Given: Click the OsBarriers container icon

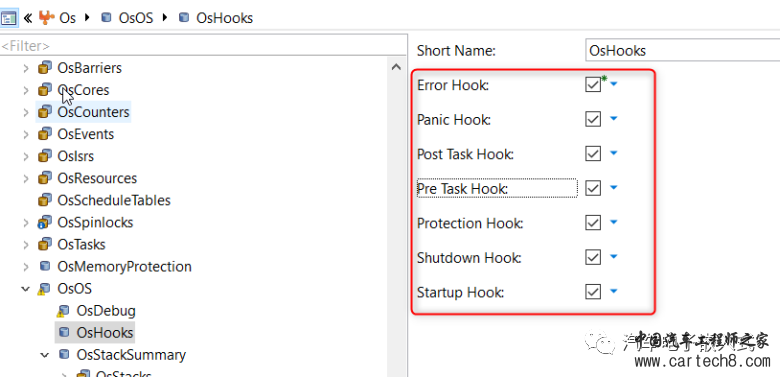Looking at the screenshot, I should pos(45,67).
